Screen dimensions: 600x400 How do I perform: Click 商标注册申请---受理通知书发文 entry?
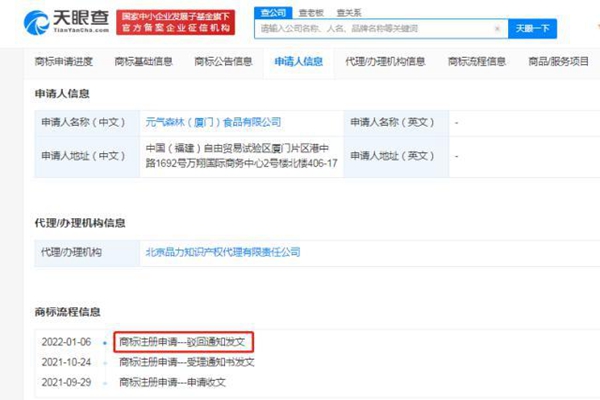(x=187, y=362)
